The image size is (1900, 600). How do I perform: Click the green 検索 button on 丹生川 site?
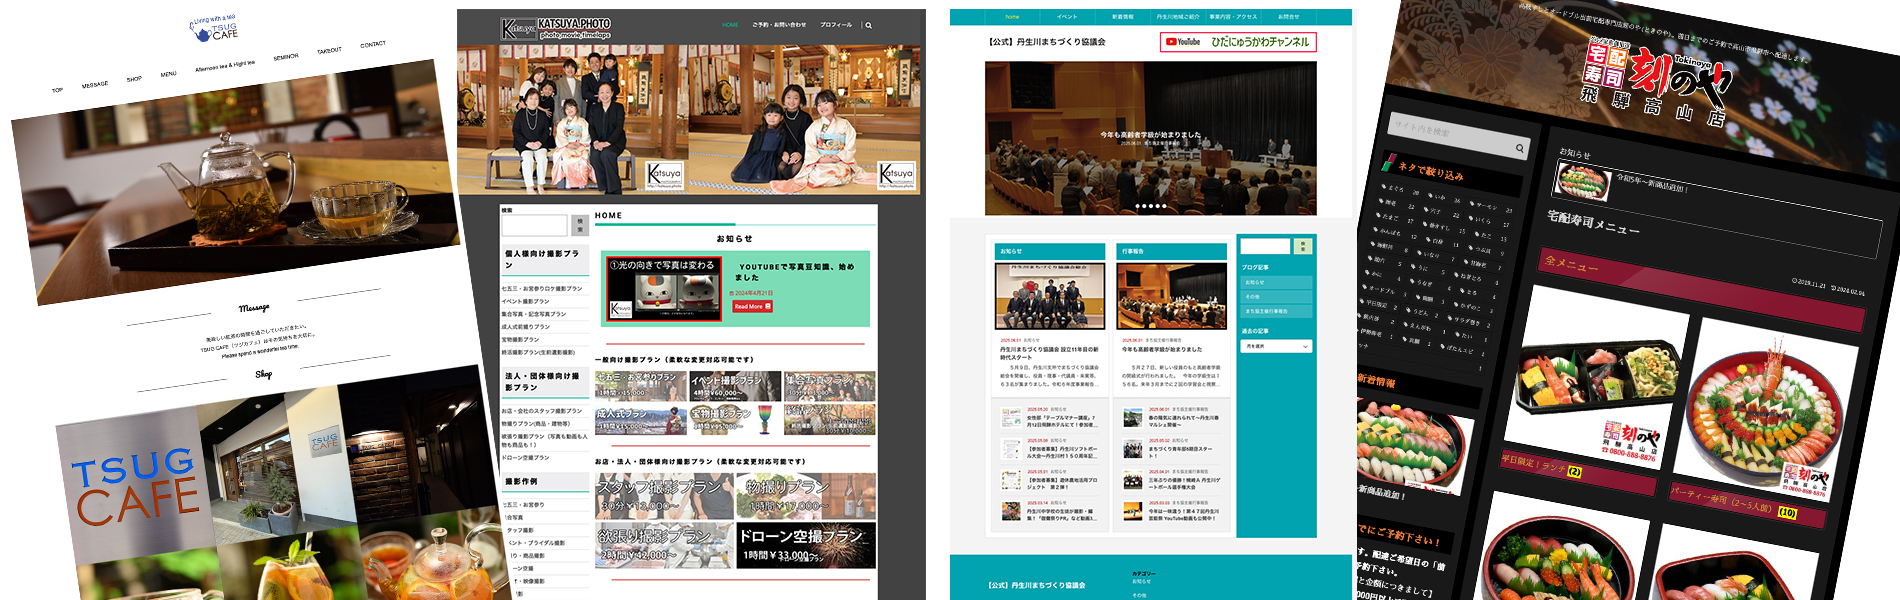click(x=1302, y=246)
